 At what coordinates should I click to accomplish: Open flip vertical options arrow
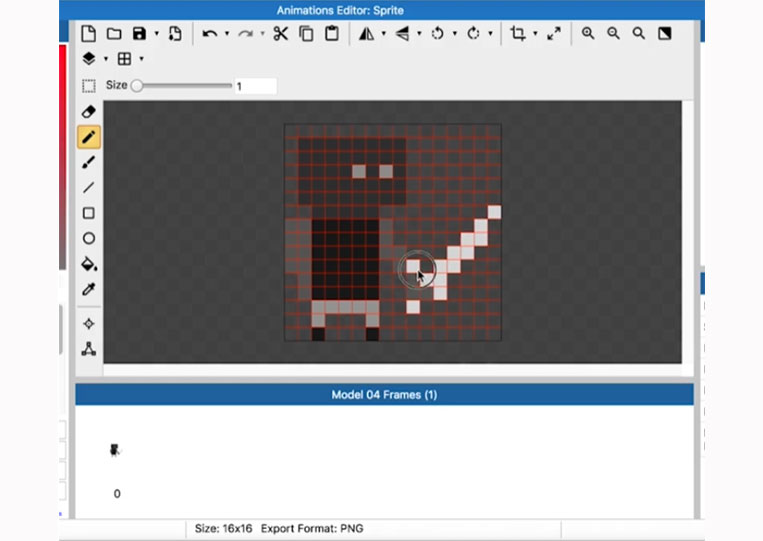click(x=419, y=34)
